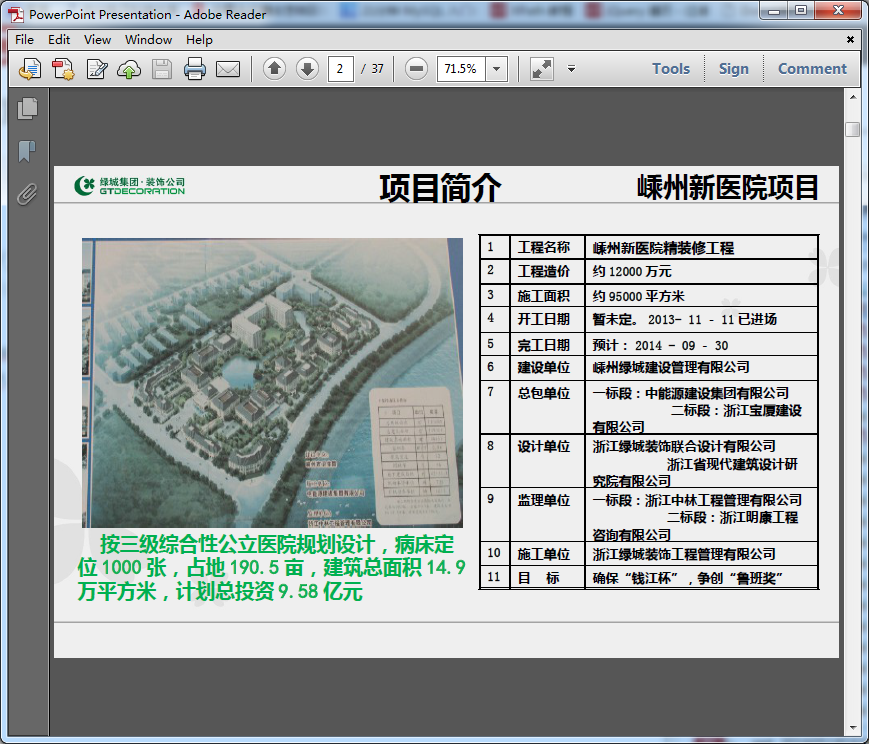Click the cell 嵊州绿城建设管理有限公司
Viewport: 869px width, 744px height.
702,368
